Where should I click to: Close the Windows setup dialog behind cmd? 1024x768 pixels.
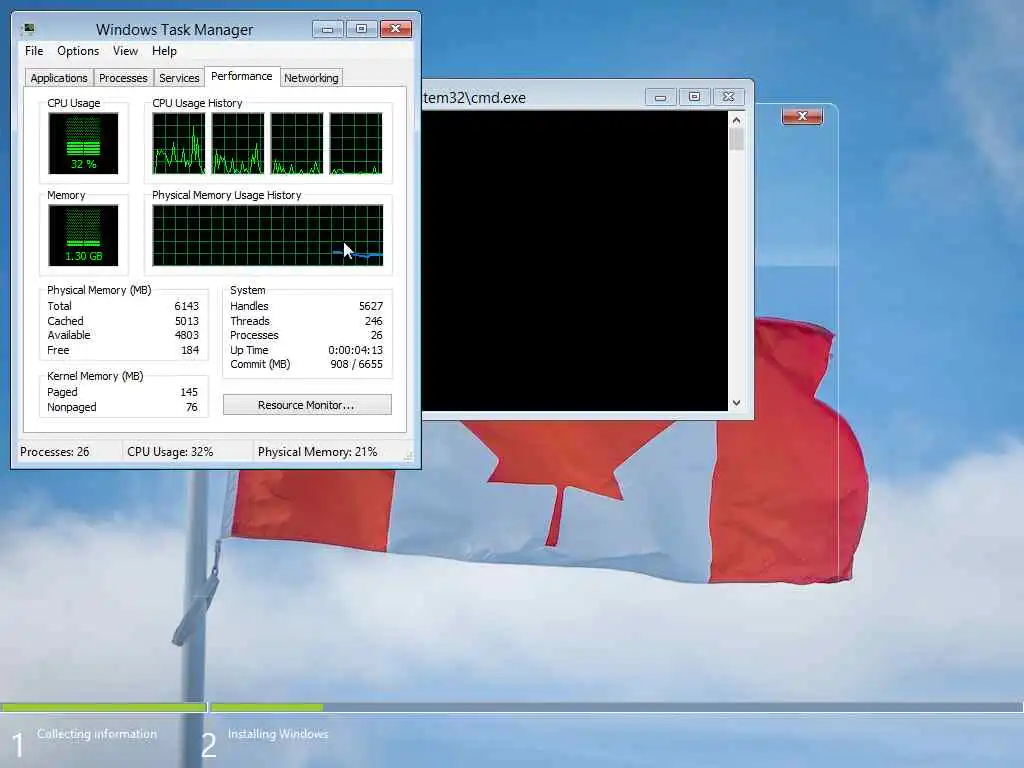click(802, 116)
